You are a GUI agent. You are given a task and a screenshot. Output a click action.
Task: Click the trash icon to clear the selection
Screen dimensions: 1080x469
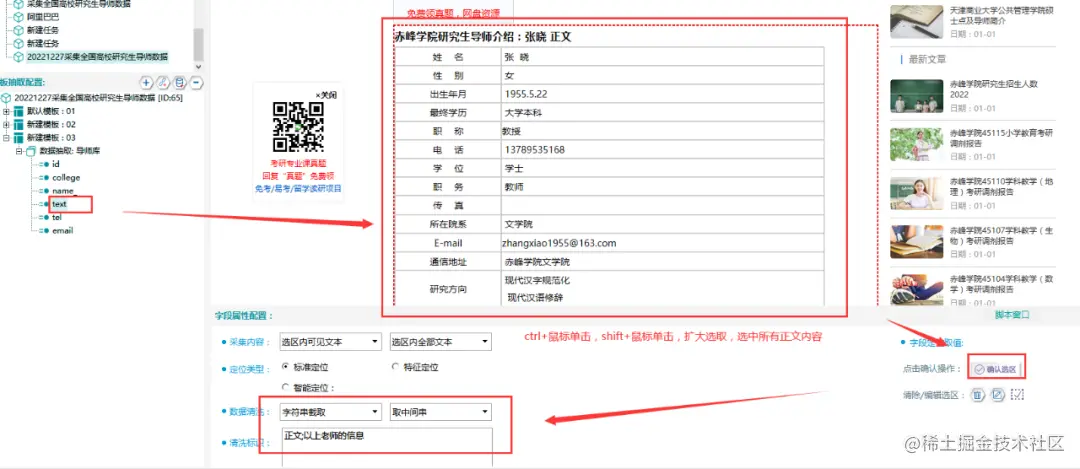click(977, 395)
